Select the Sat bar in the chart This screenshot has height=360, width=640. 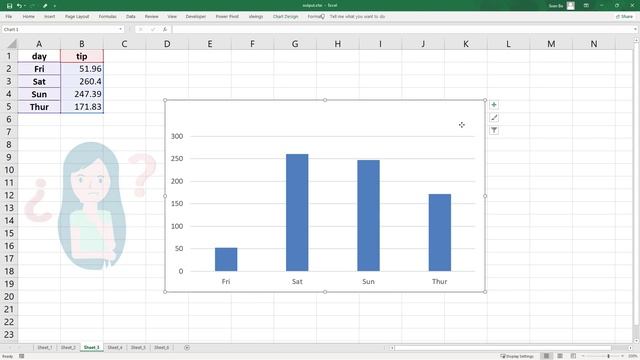[x=297, y=212]
